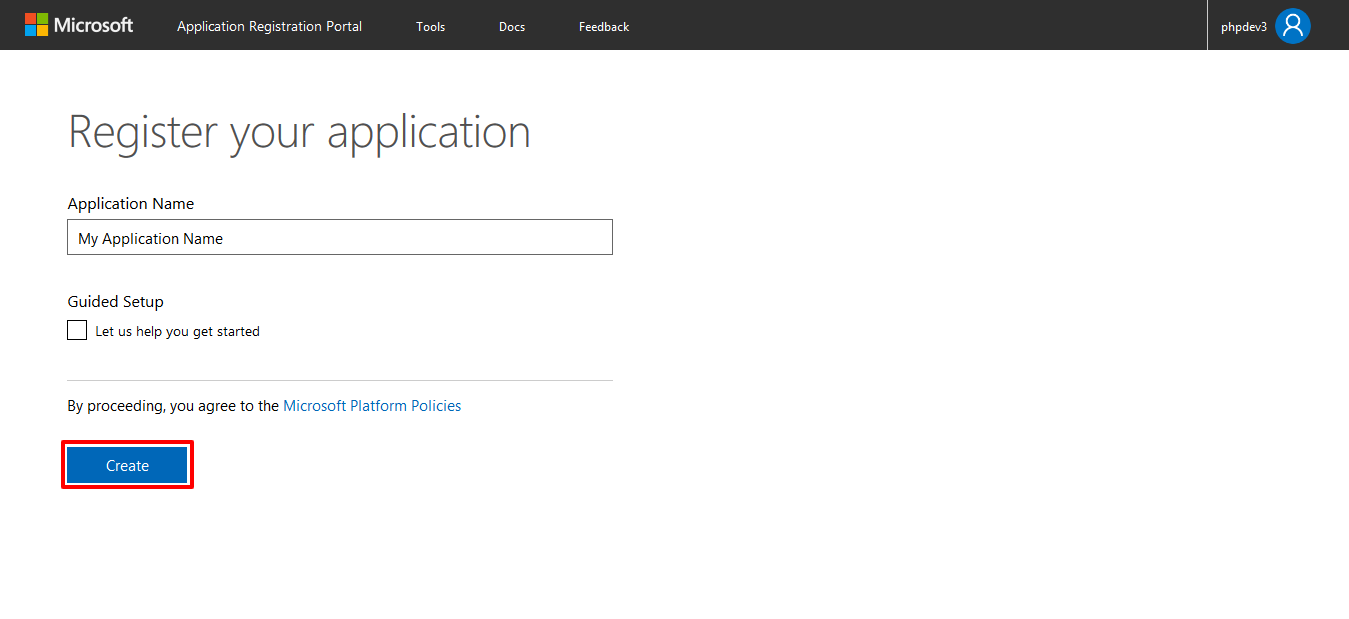Click the 'Guided Setup' section label
Screen dimensions: 1349x619
tap(115, 302)
